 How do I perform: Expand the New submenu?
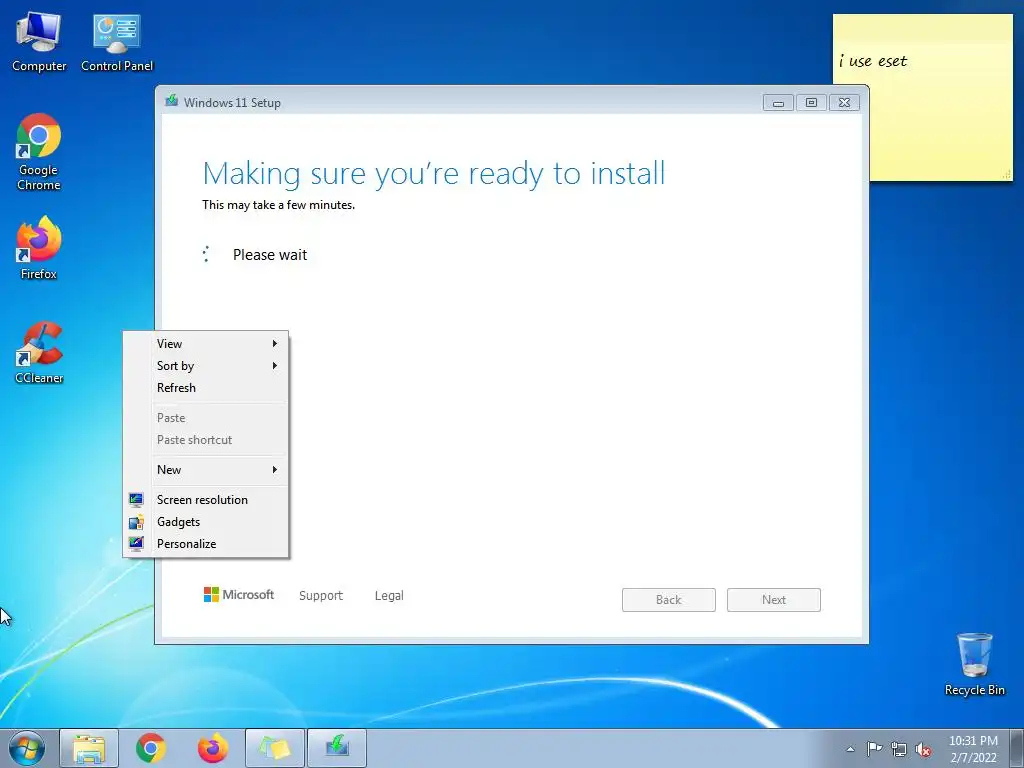(206, 470)
